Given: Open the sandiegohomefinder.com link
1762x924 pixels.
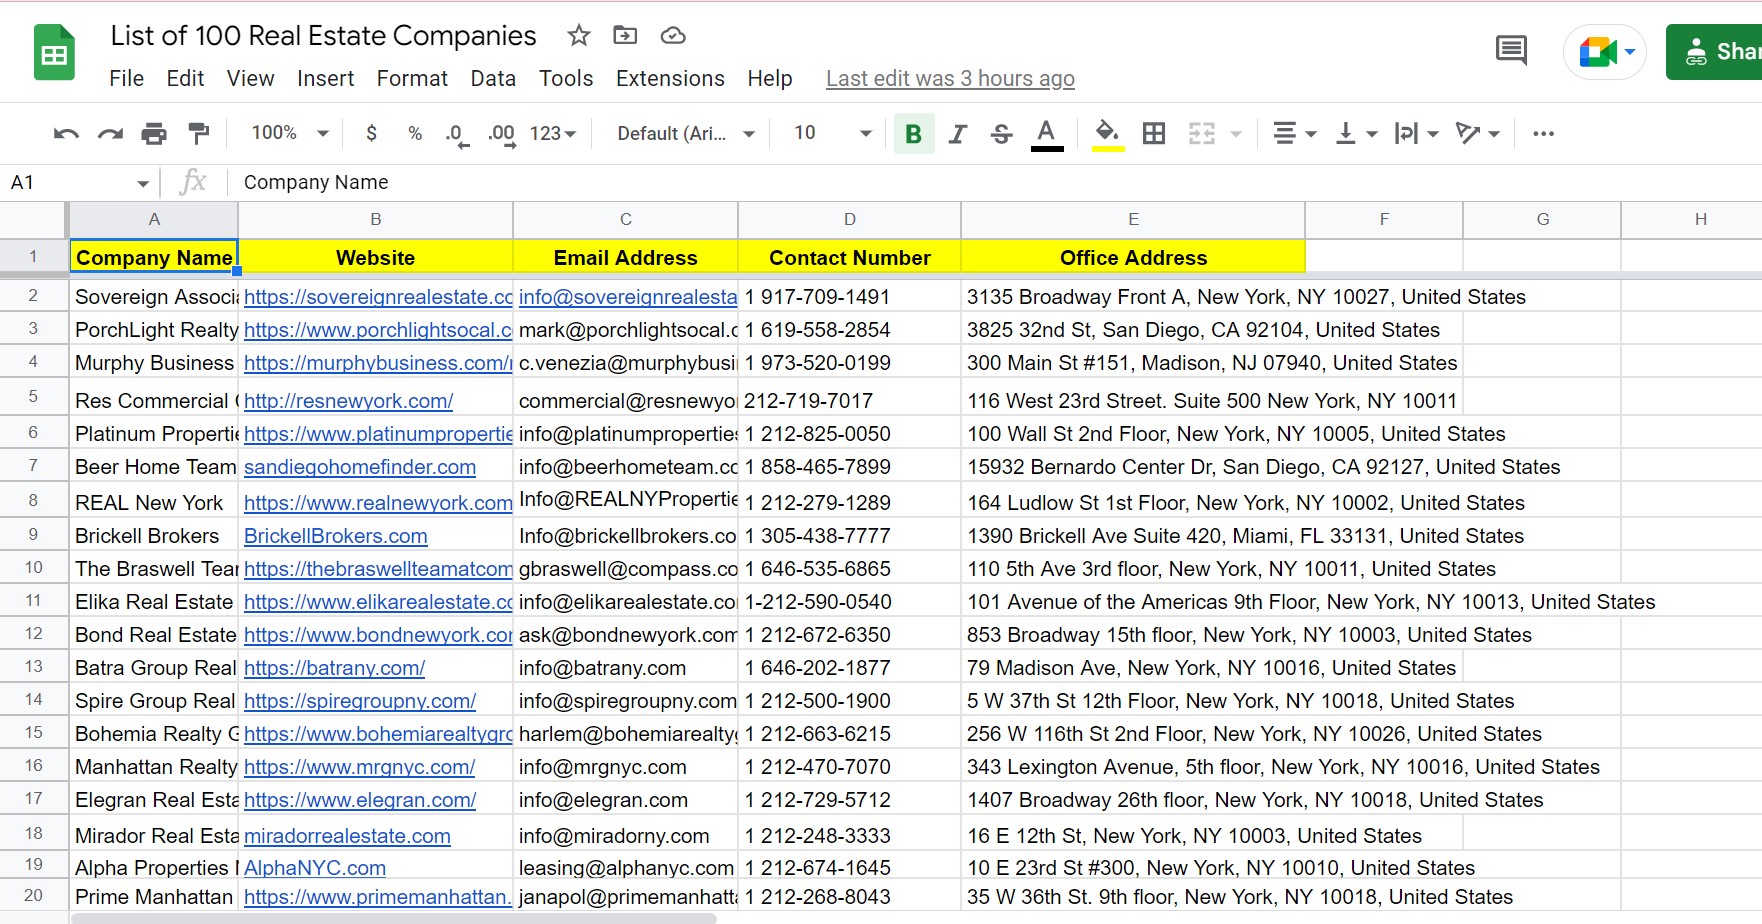Looking at the screenshot, I should point(360,467).
